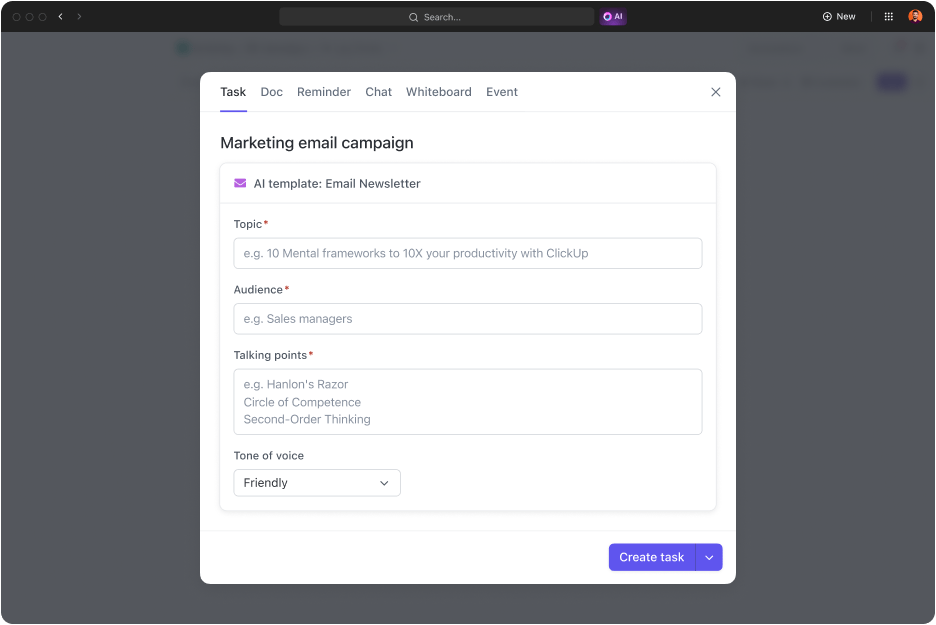The width and height of the screenshot is (936, 625).
Task: Select the Whiteboard tab
Action: [438, 92]
